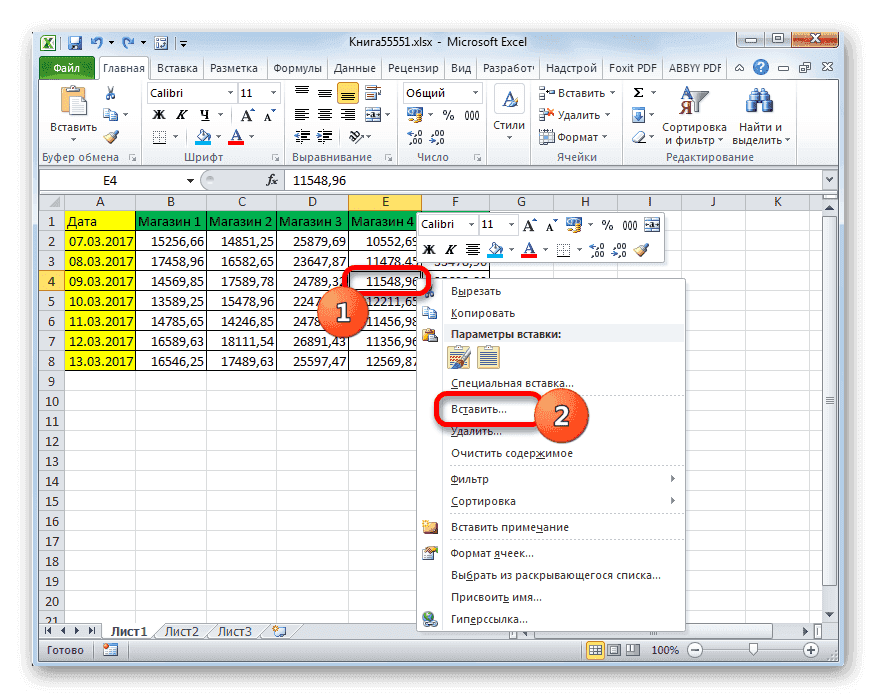
Task: Toggle italic formatting with the К button
Action: click(181, 114)
